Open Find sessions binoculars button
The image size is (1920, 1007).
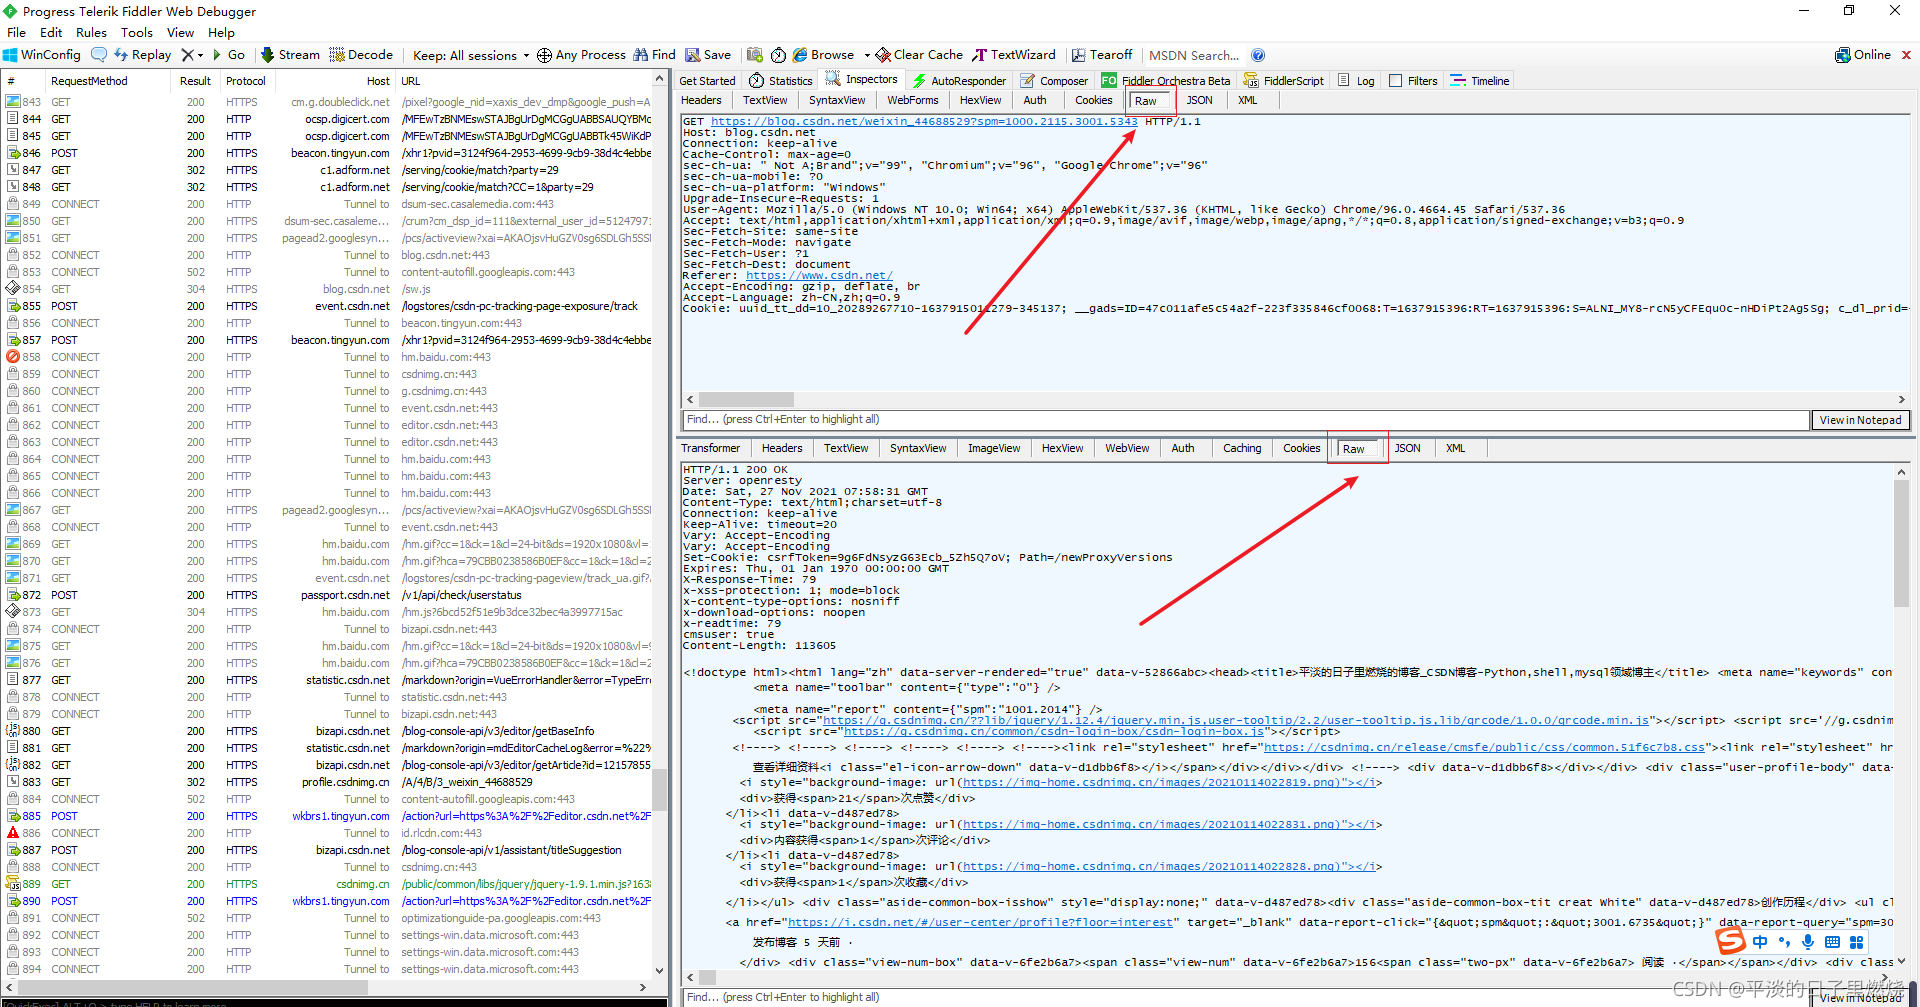[x=654, y=55]
